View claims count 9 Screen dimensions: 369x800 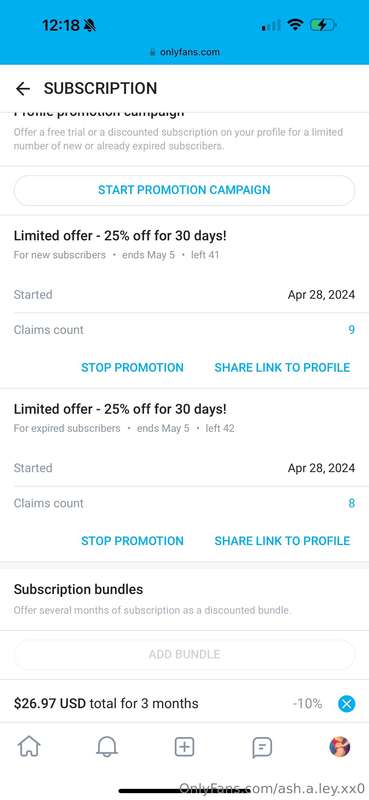pos(352,330)
